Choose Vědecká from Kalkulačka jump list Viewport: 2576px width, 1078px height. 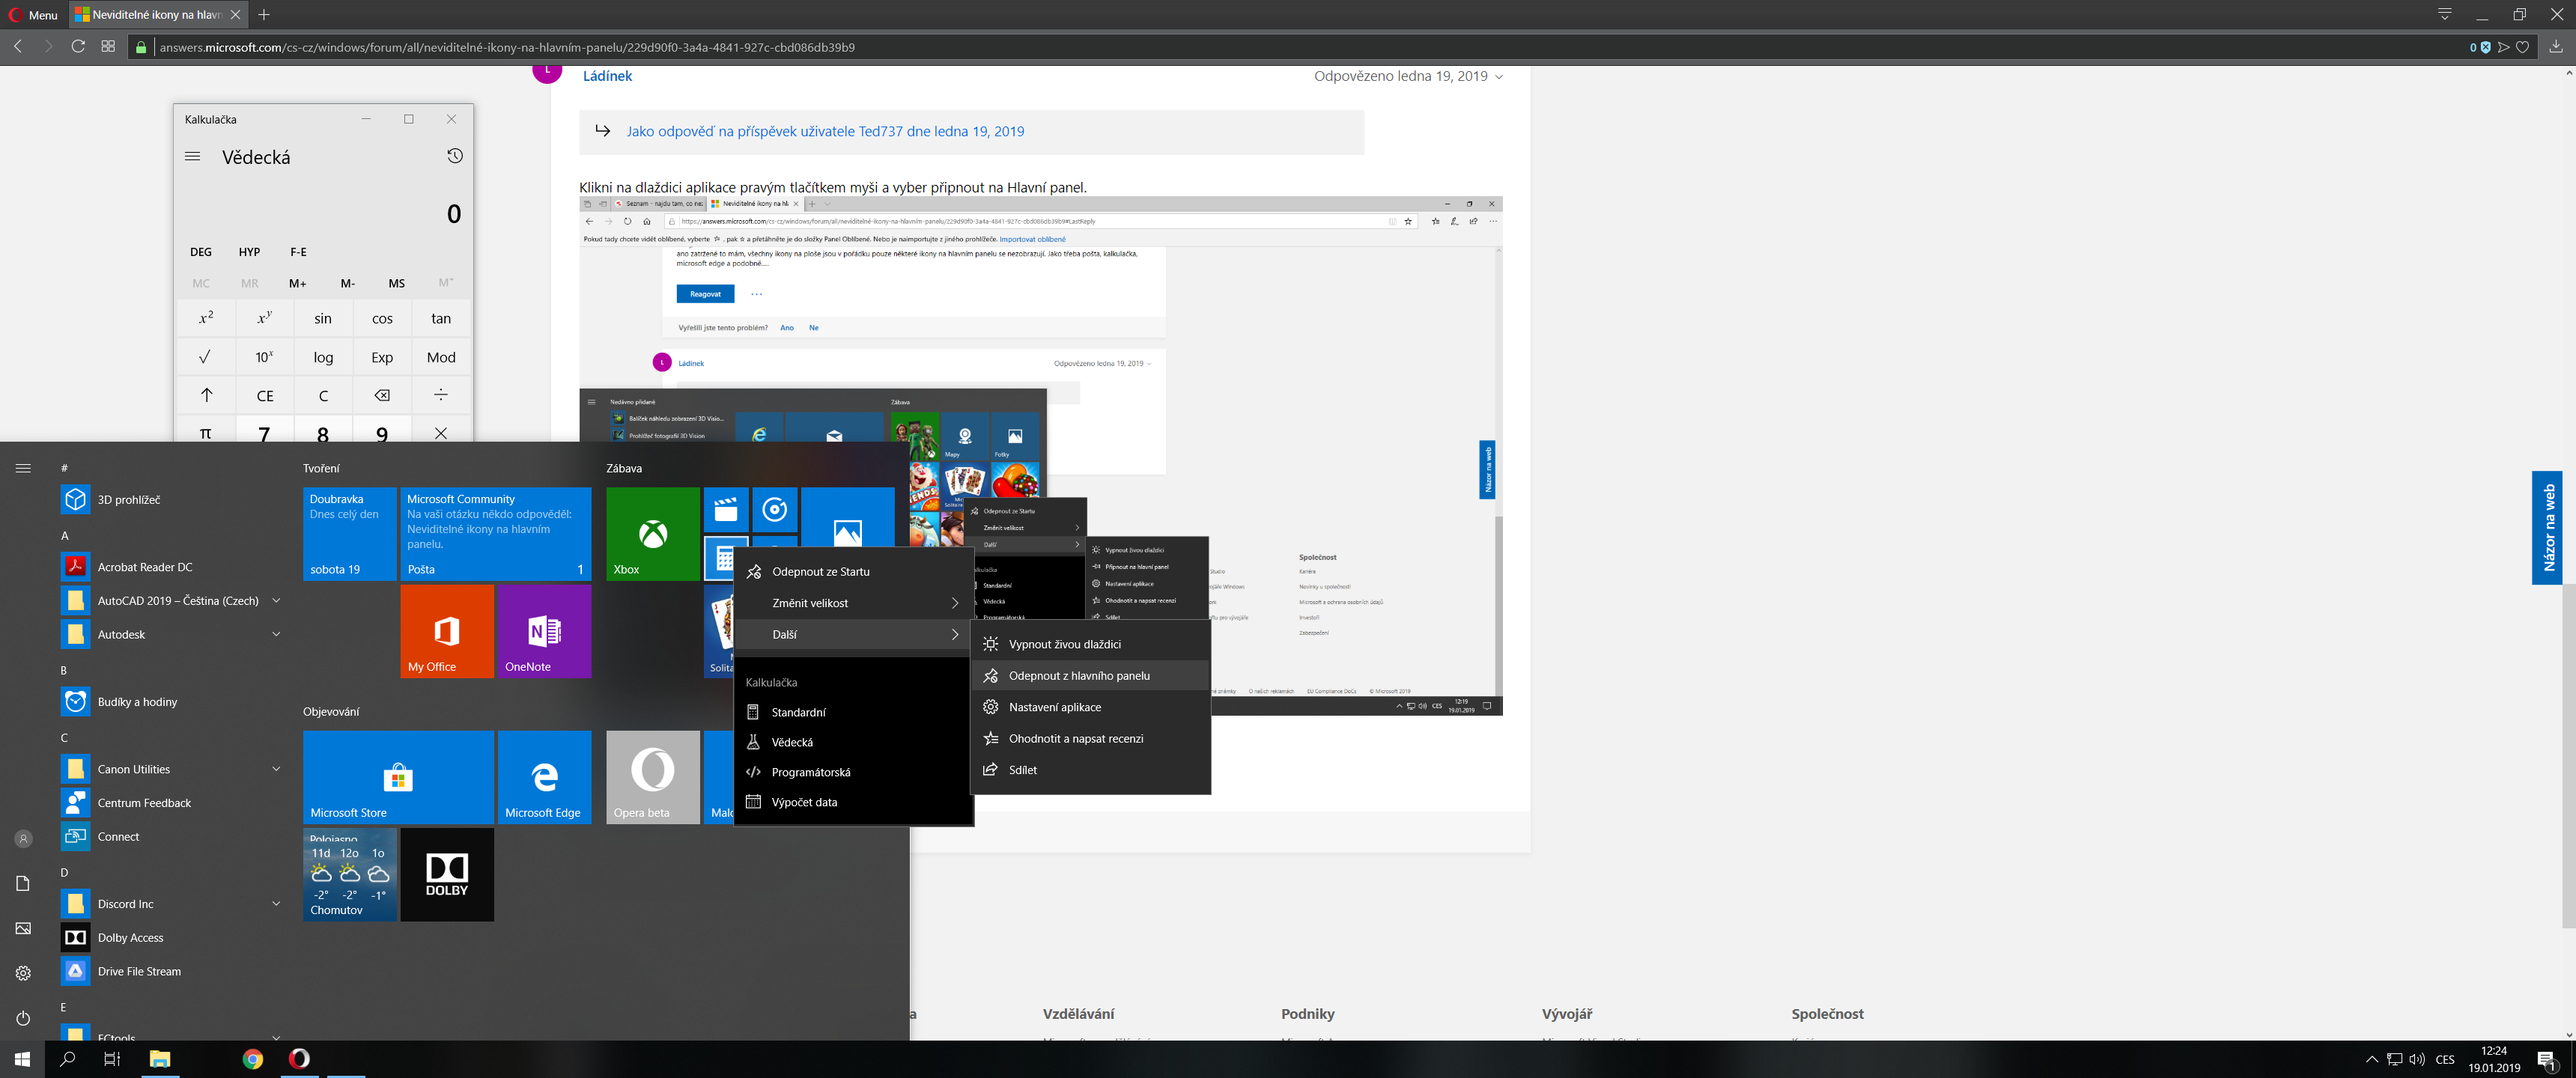[x=792, y=742]
